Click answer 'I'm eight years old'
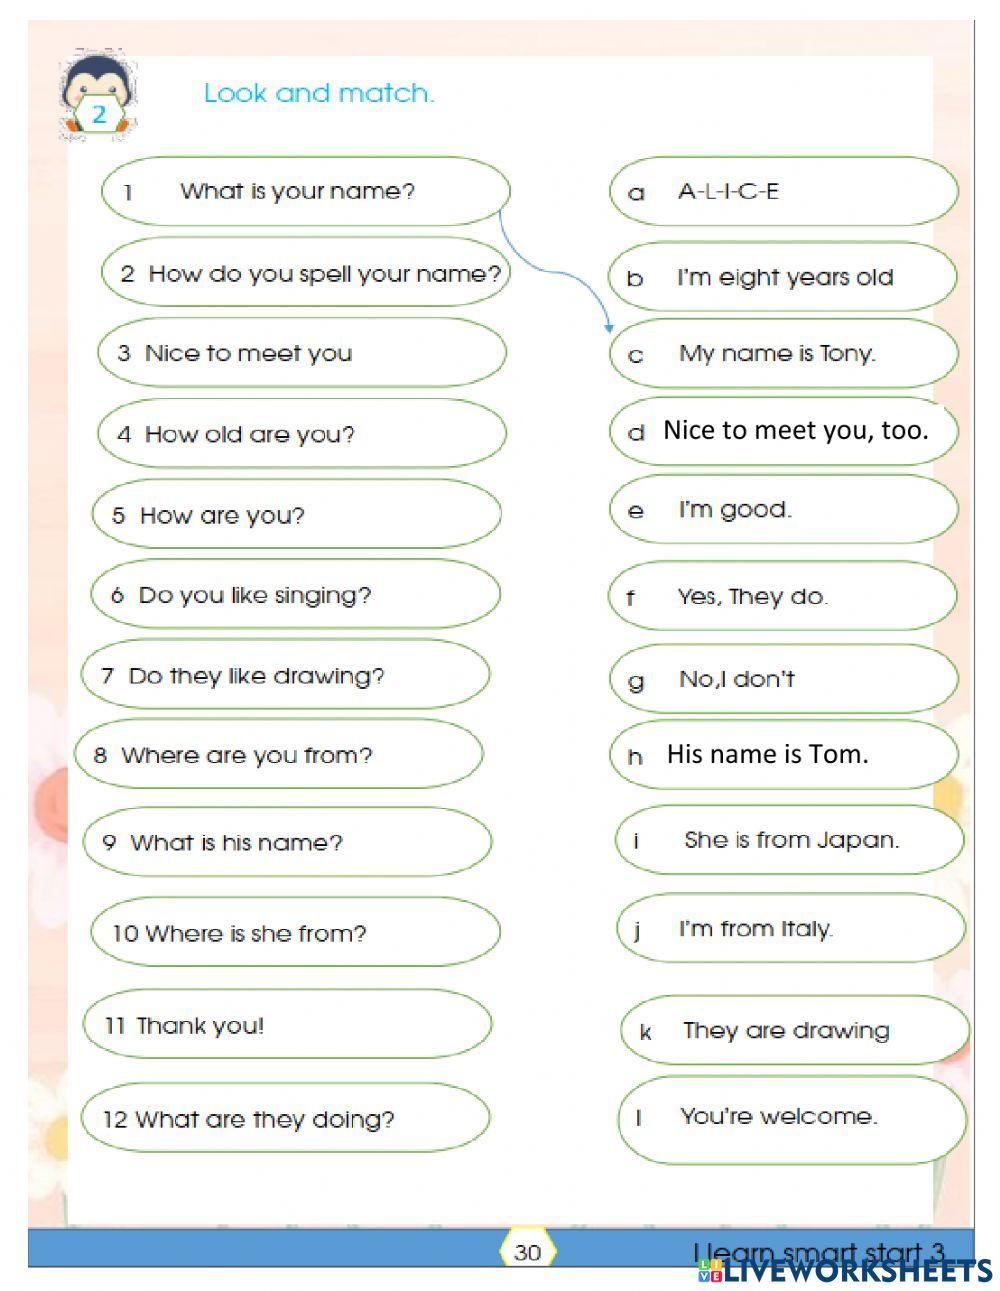The image size is (1000, 1291). (784, 277)
